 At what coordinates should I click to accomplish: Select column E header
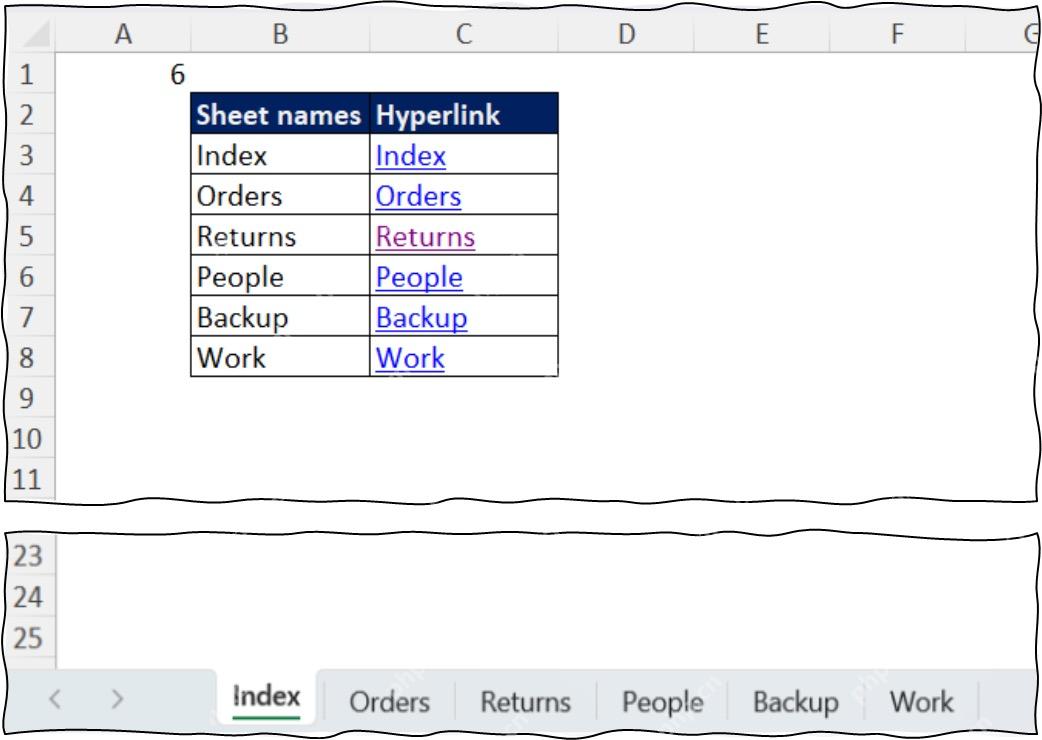762,34
